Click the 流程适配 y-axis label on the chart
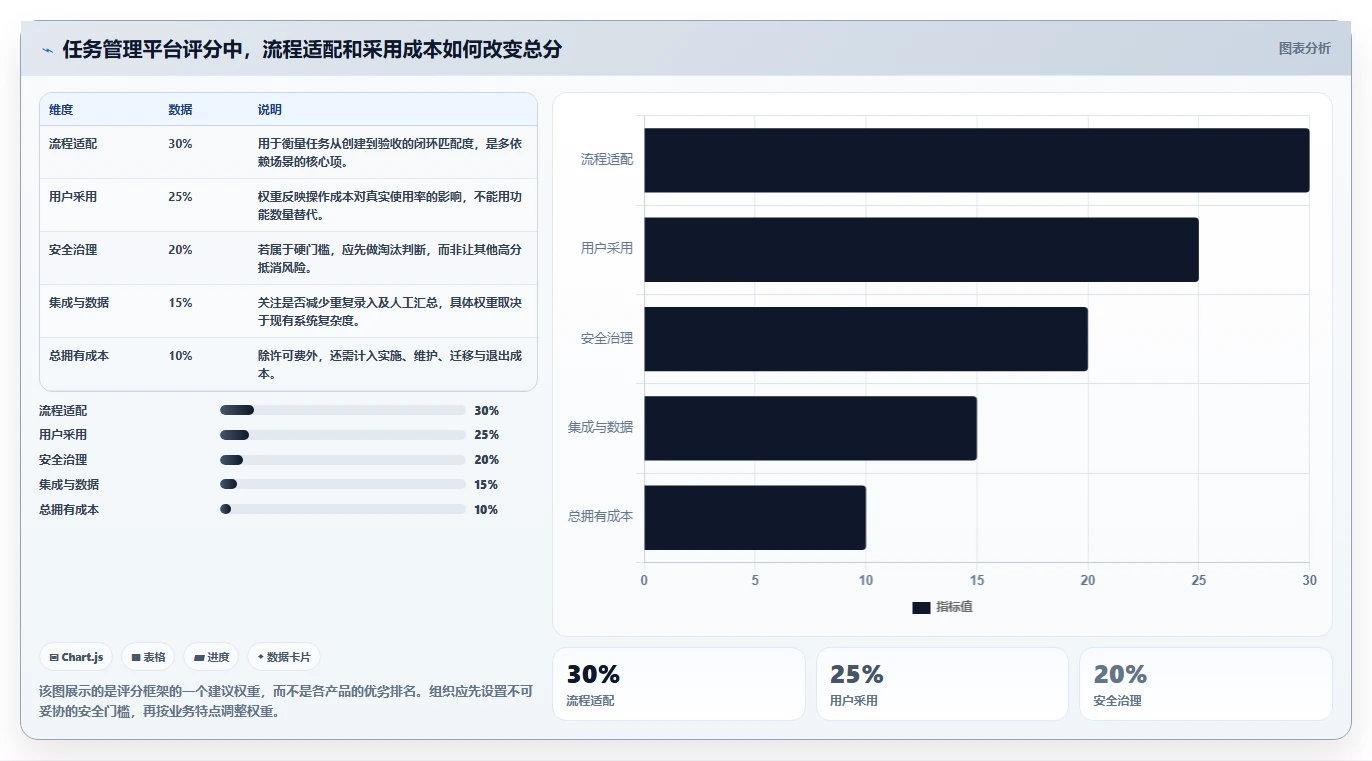Image resolution: width=1372 pixels, height=761 pixels. [x=607, y=159]
